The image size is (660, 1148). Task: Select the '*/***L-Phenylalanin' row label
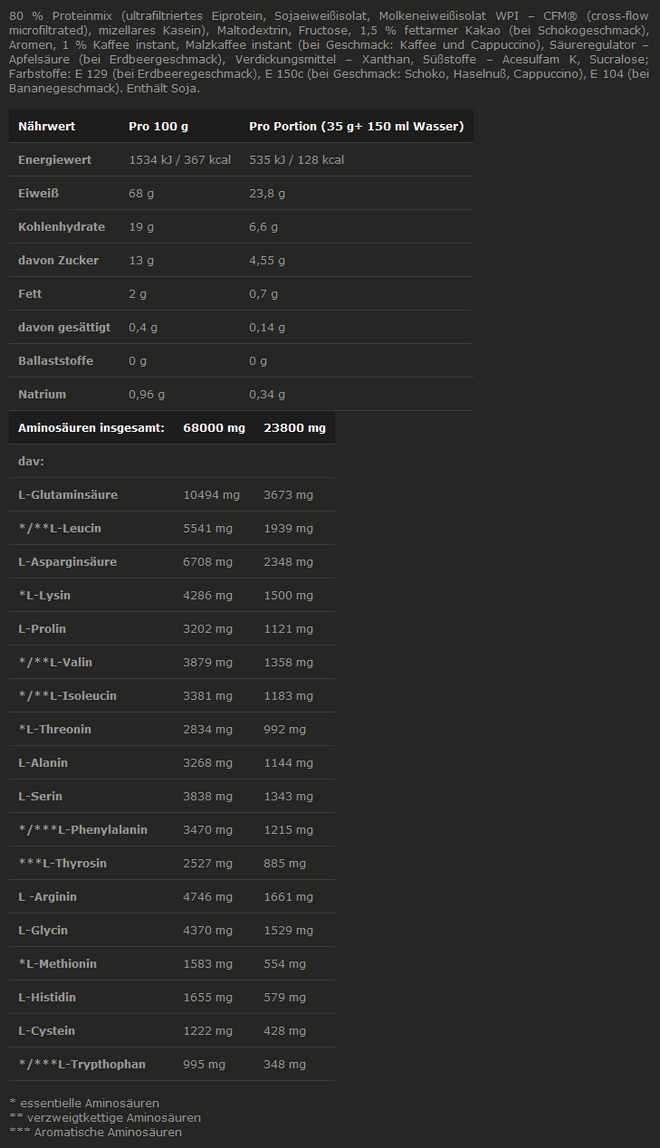pyautogui.click(x=83, y=830)
